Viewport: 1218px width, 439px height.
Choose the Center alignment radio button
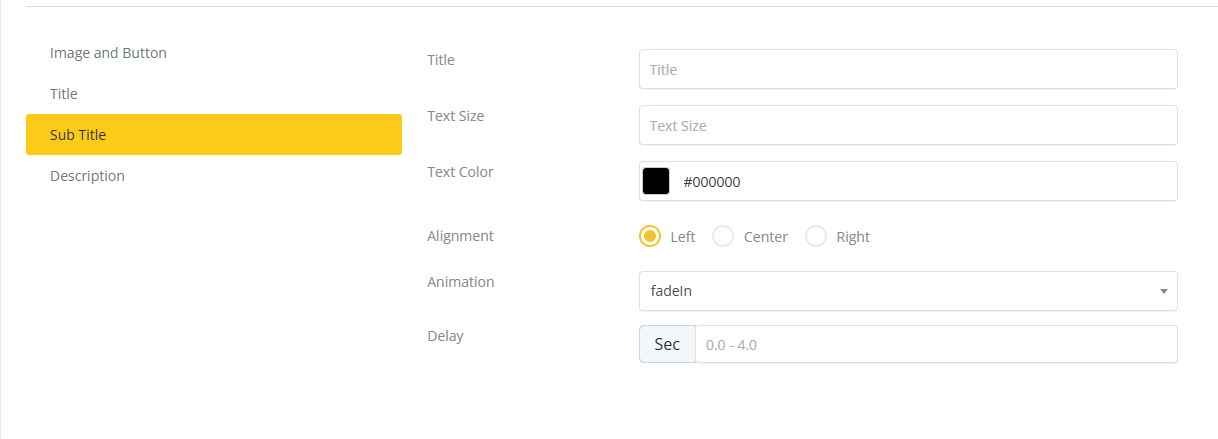(x=723, y=237)
